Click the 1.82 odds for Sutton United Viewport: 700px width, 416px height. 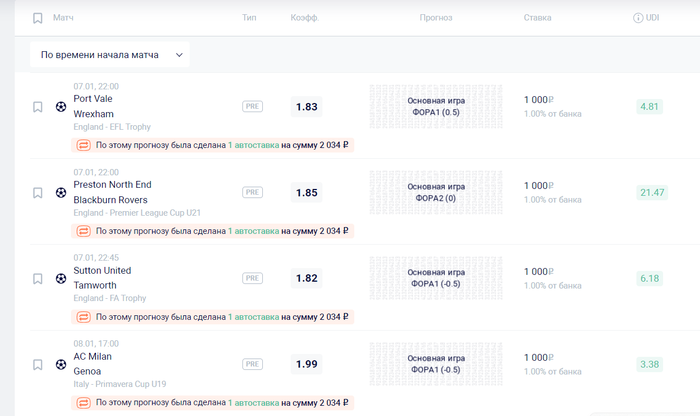(x=307, y=278)
